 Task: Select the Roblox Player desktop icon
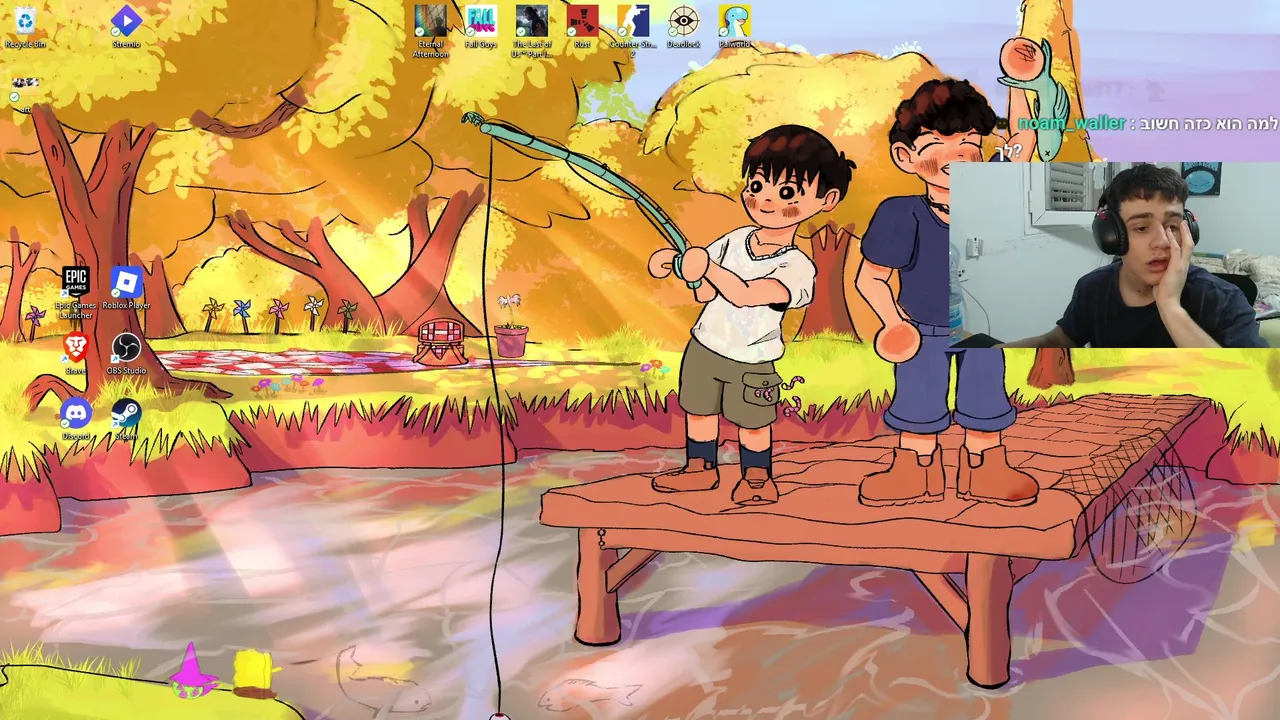point(126,288)
